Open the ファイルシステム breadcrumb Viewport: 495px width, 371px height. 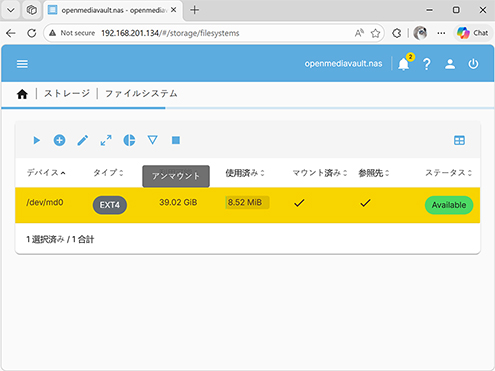(x=141, y=94)
